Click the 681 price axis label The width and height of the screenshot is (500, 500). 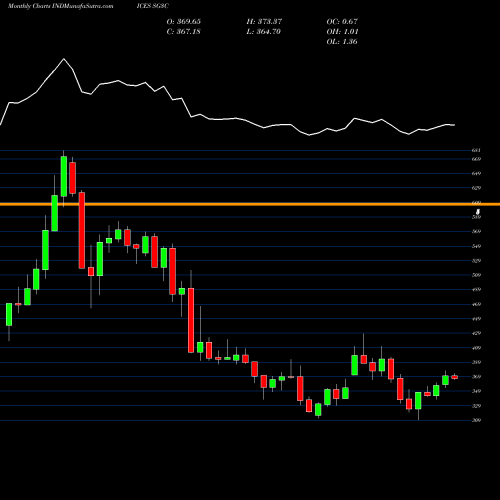(476, 151)
